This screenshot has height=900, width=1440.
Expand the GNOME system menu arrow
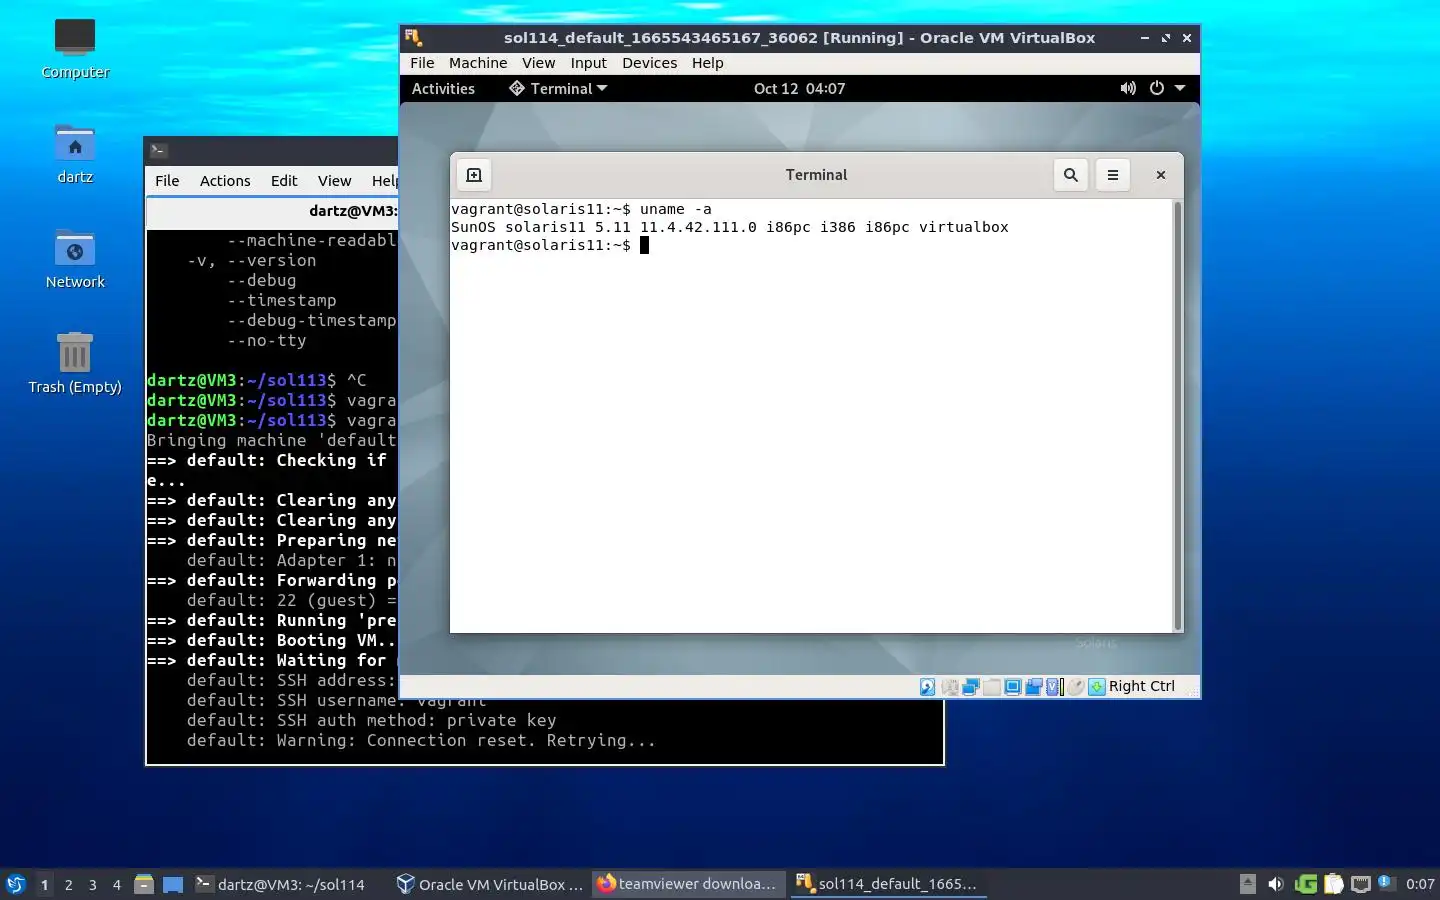[x=1180, y=88]
